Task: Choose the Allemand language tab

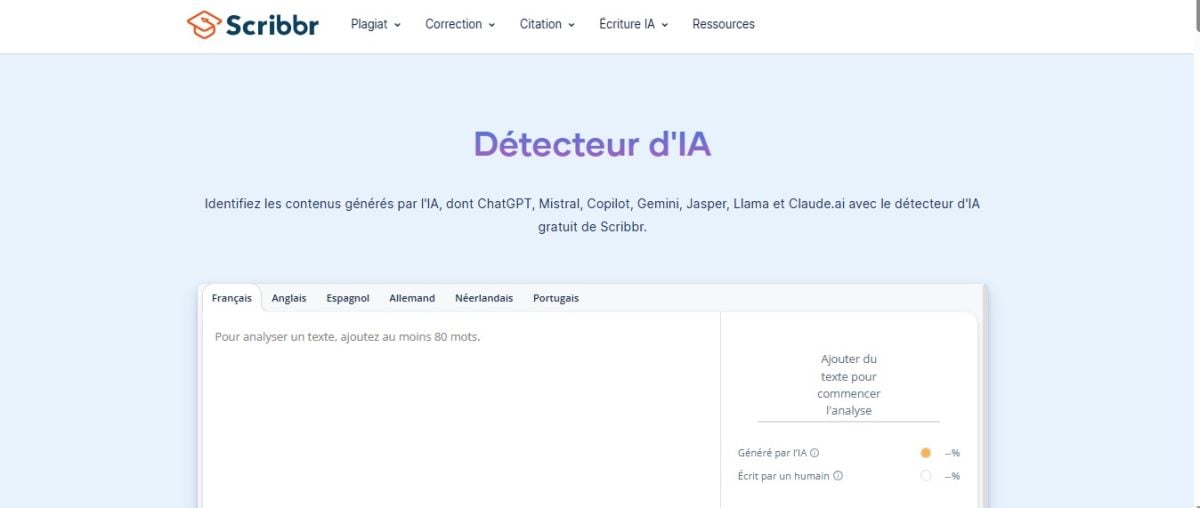Action: [x=412, y=298]
